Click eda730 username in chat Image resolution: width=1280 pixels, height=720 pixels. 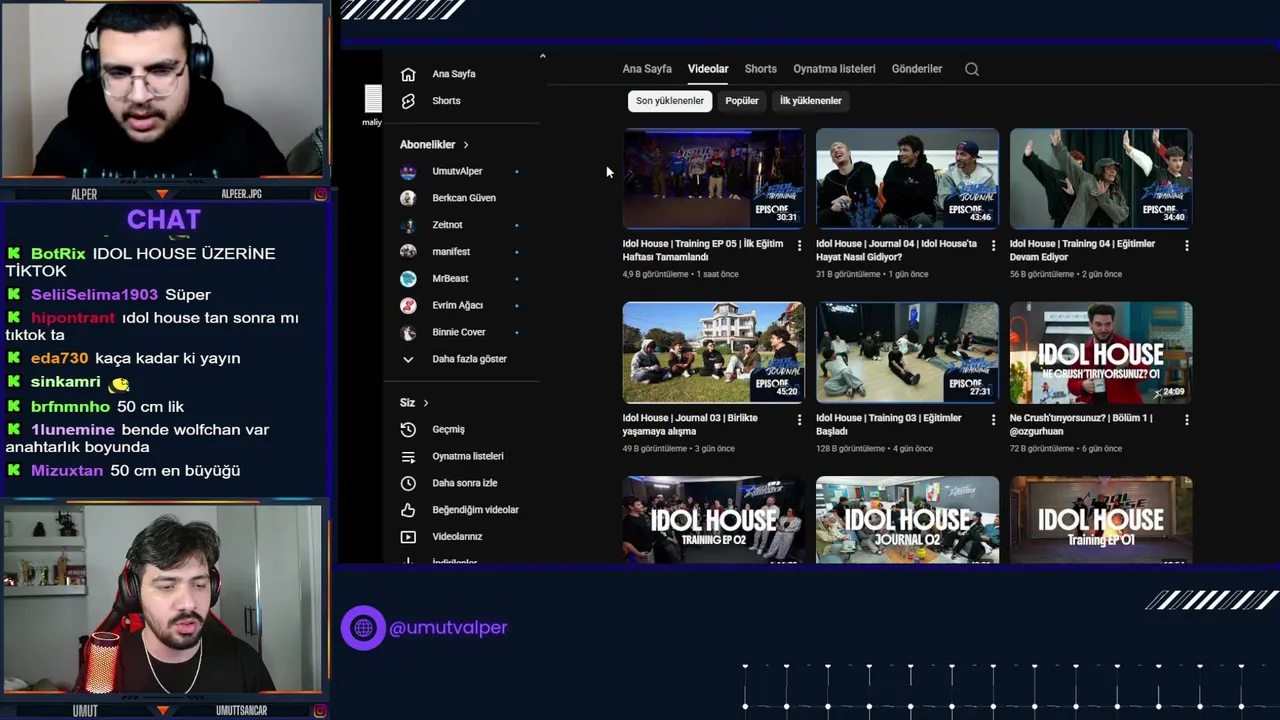click(x=59, y=358)
